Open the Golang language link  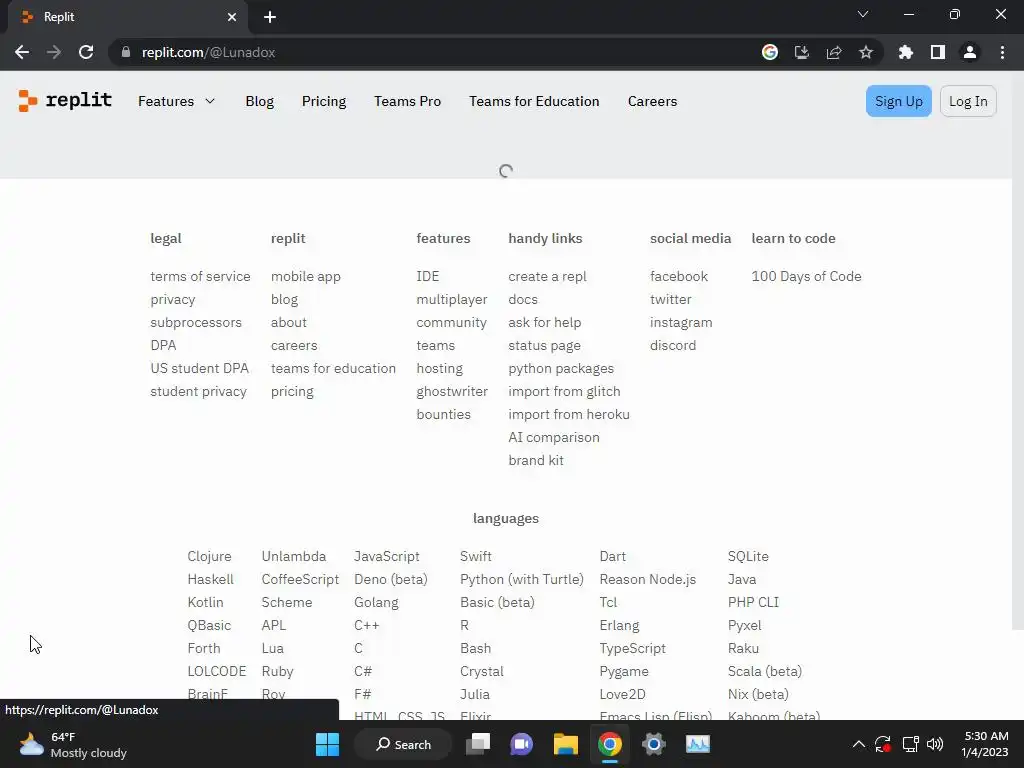pos(376,602)
